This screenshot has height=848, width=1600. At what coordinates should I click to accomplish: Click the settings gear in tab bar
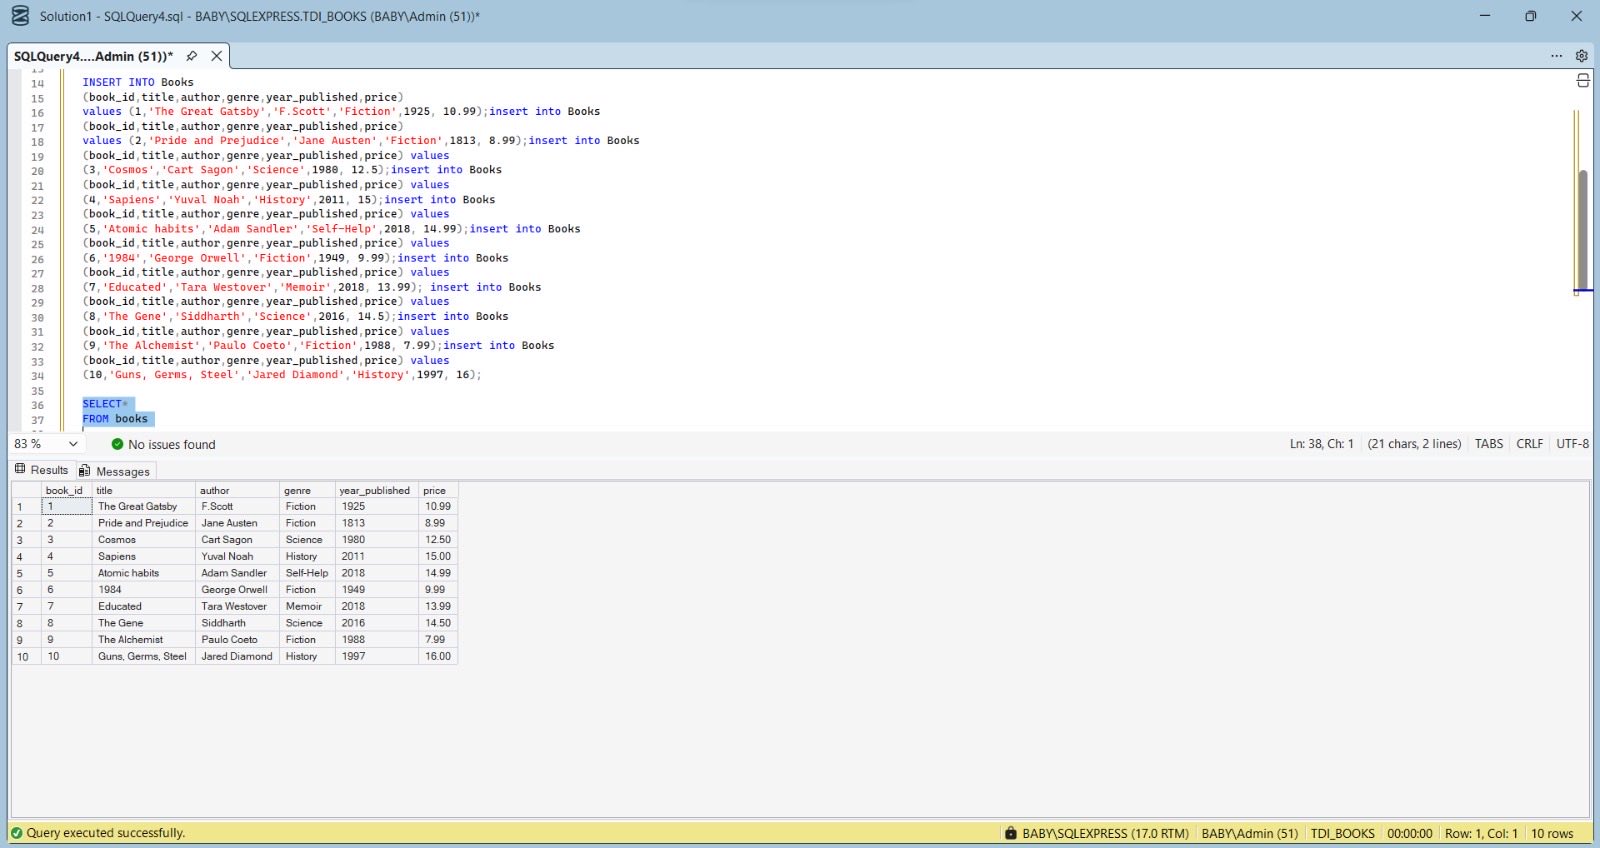(1581, 56)
